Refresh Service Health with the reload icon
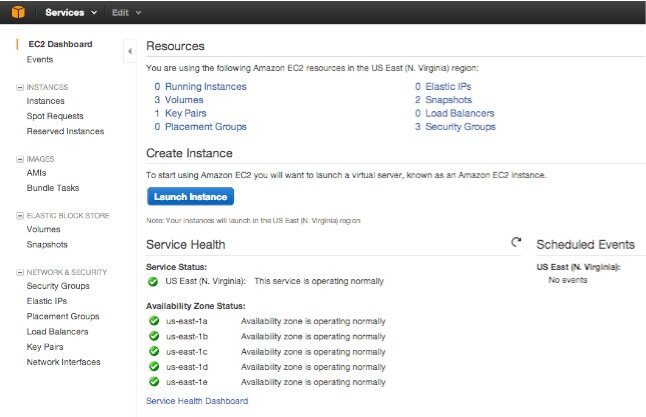 coord(516,242)
